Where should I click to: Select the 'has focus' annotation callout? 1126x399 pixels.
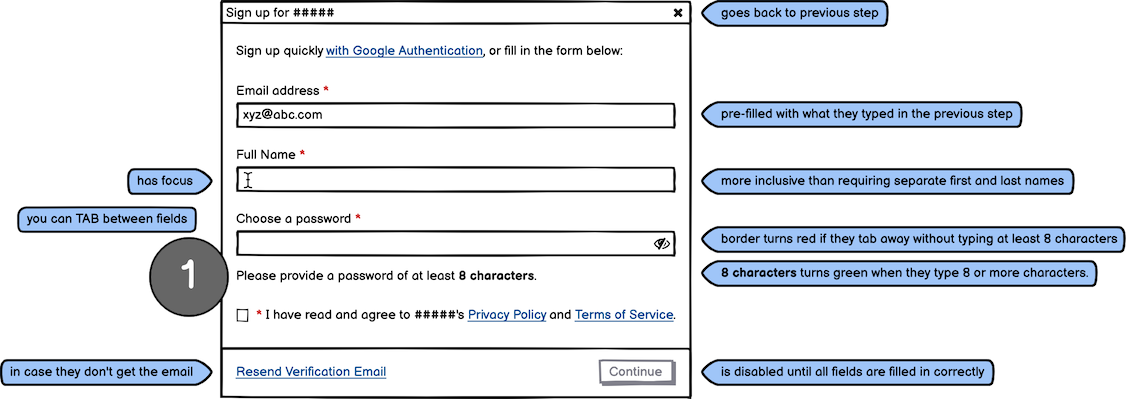pyautogui.click(x=169, y=181)
